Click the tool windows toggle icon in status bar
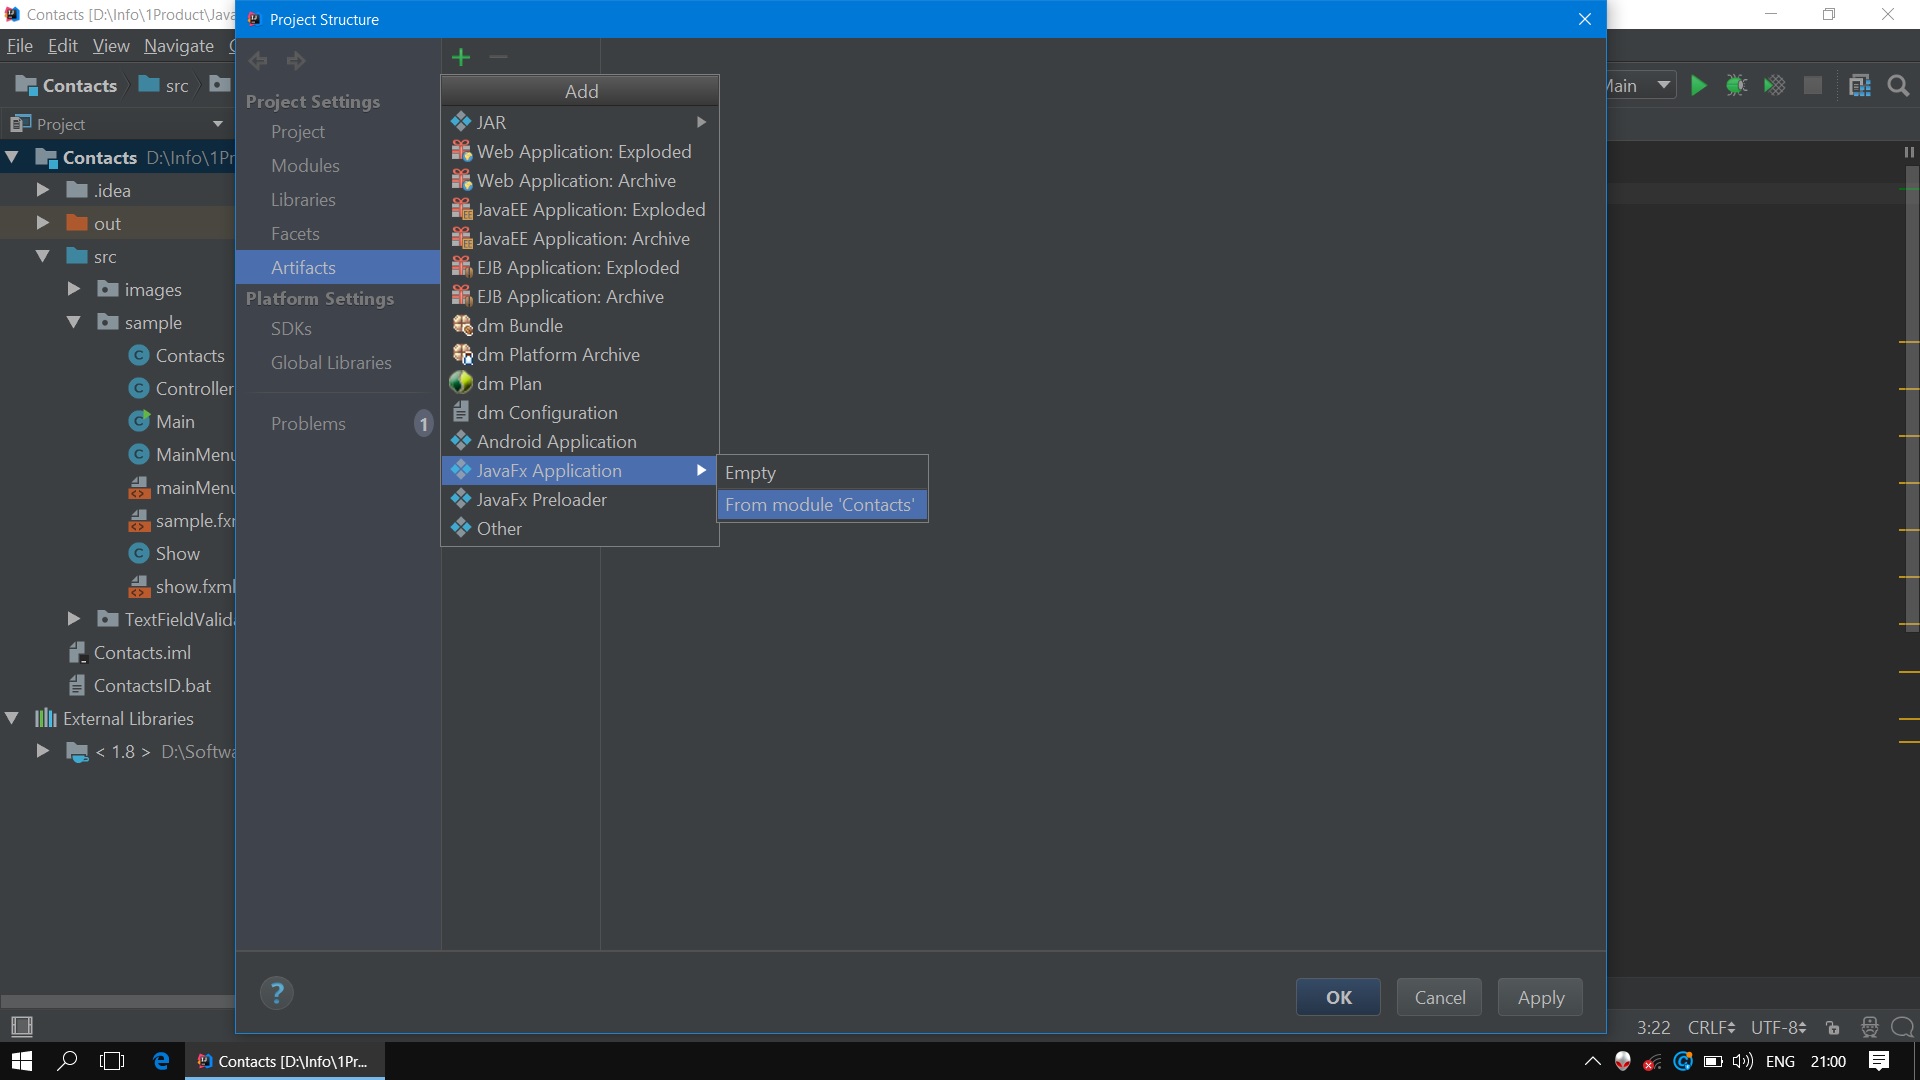 (21, 1026)
